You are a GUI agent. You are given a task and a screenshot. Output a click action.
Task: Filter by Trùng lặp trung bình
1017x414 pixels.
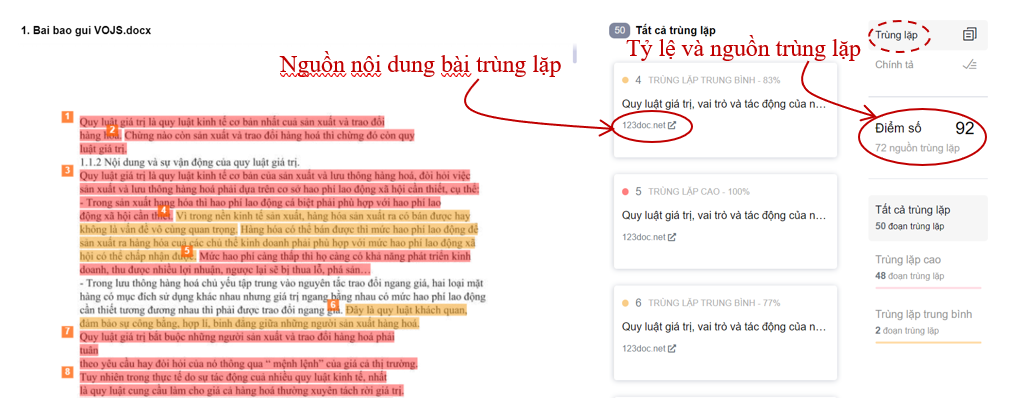(927, 322)
